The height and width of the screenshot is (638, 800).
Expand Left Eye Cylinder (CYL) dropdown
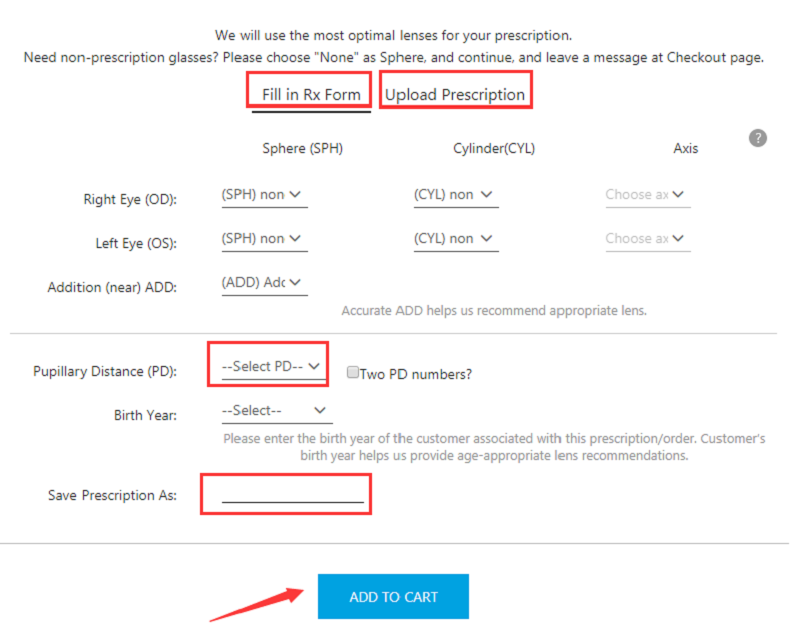[456, 239]
